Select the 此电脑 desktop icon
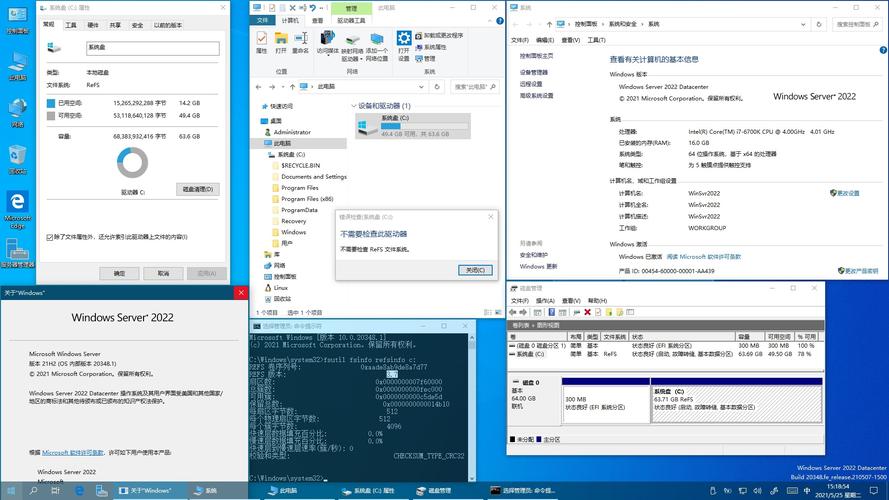The image size is (889, 500). (x=18, y=66)
